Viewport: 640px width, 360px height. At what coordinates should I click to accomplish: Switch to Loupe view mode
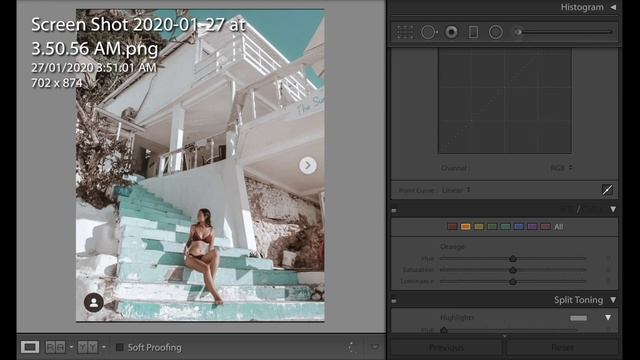tap(30, 347)
